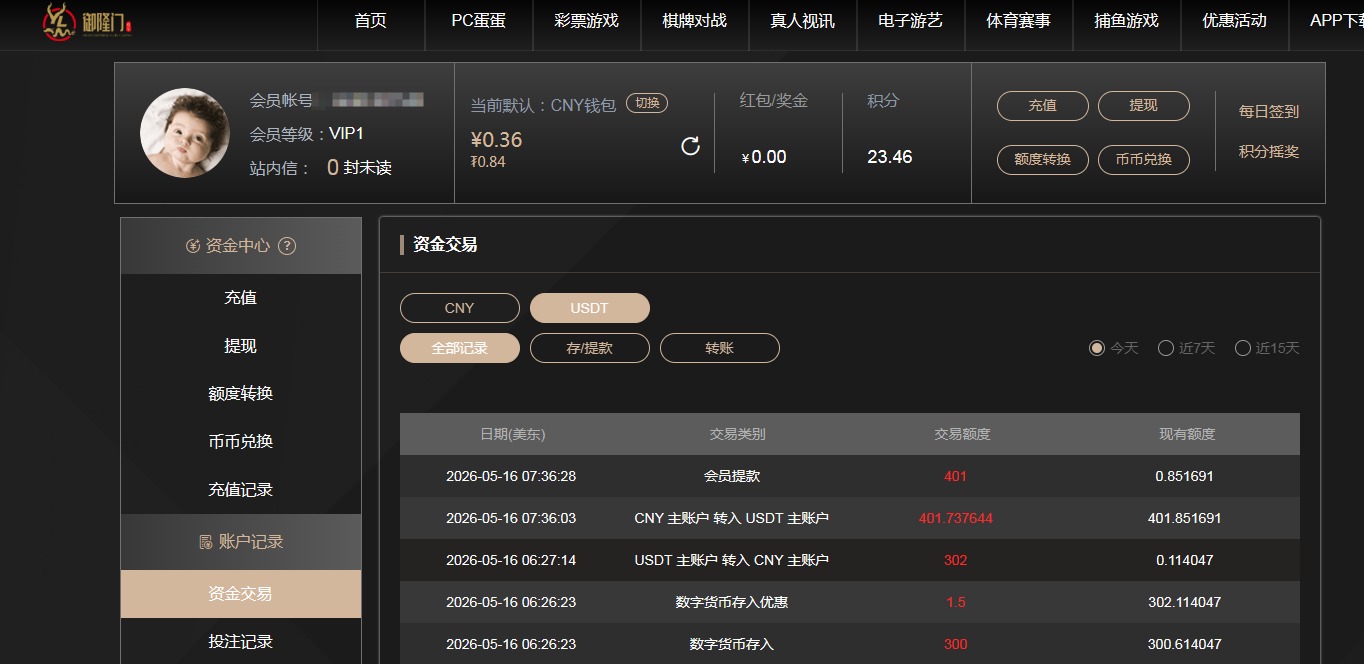Image resolution: width=1364 pixels, height=664 pixels.
Task: Click the 现有额度 column header
Action: (1187, 434)
